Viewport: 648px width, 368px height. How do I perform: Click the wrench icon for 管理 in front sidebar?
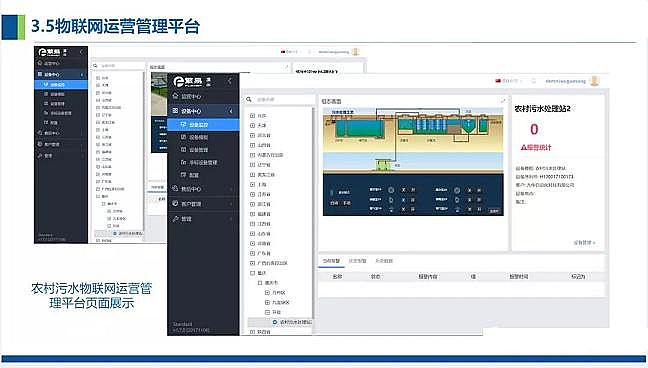pos(175,219)
